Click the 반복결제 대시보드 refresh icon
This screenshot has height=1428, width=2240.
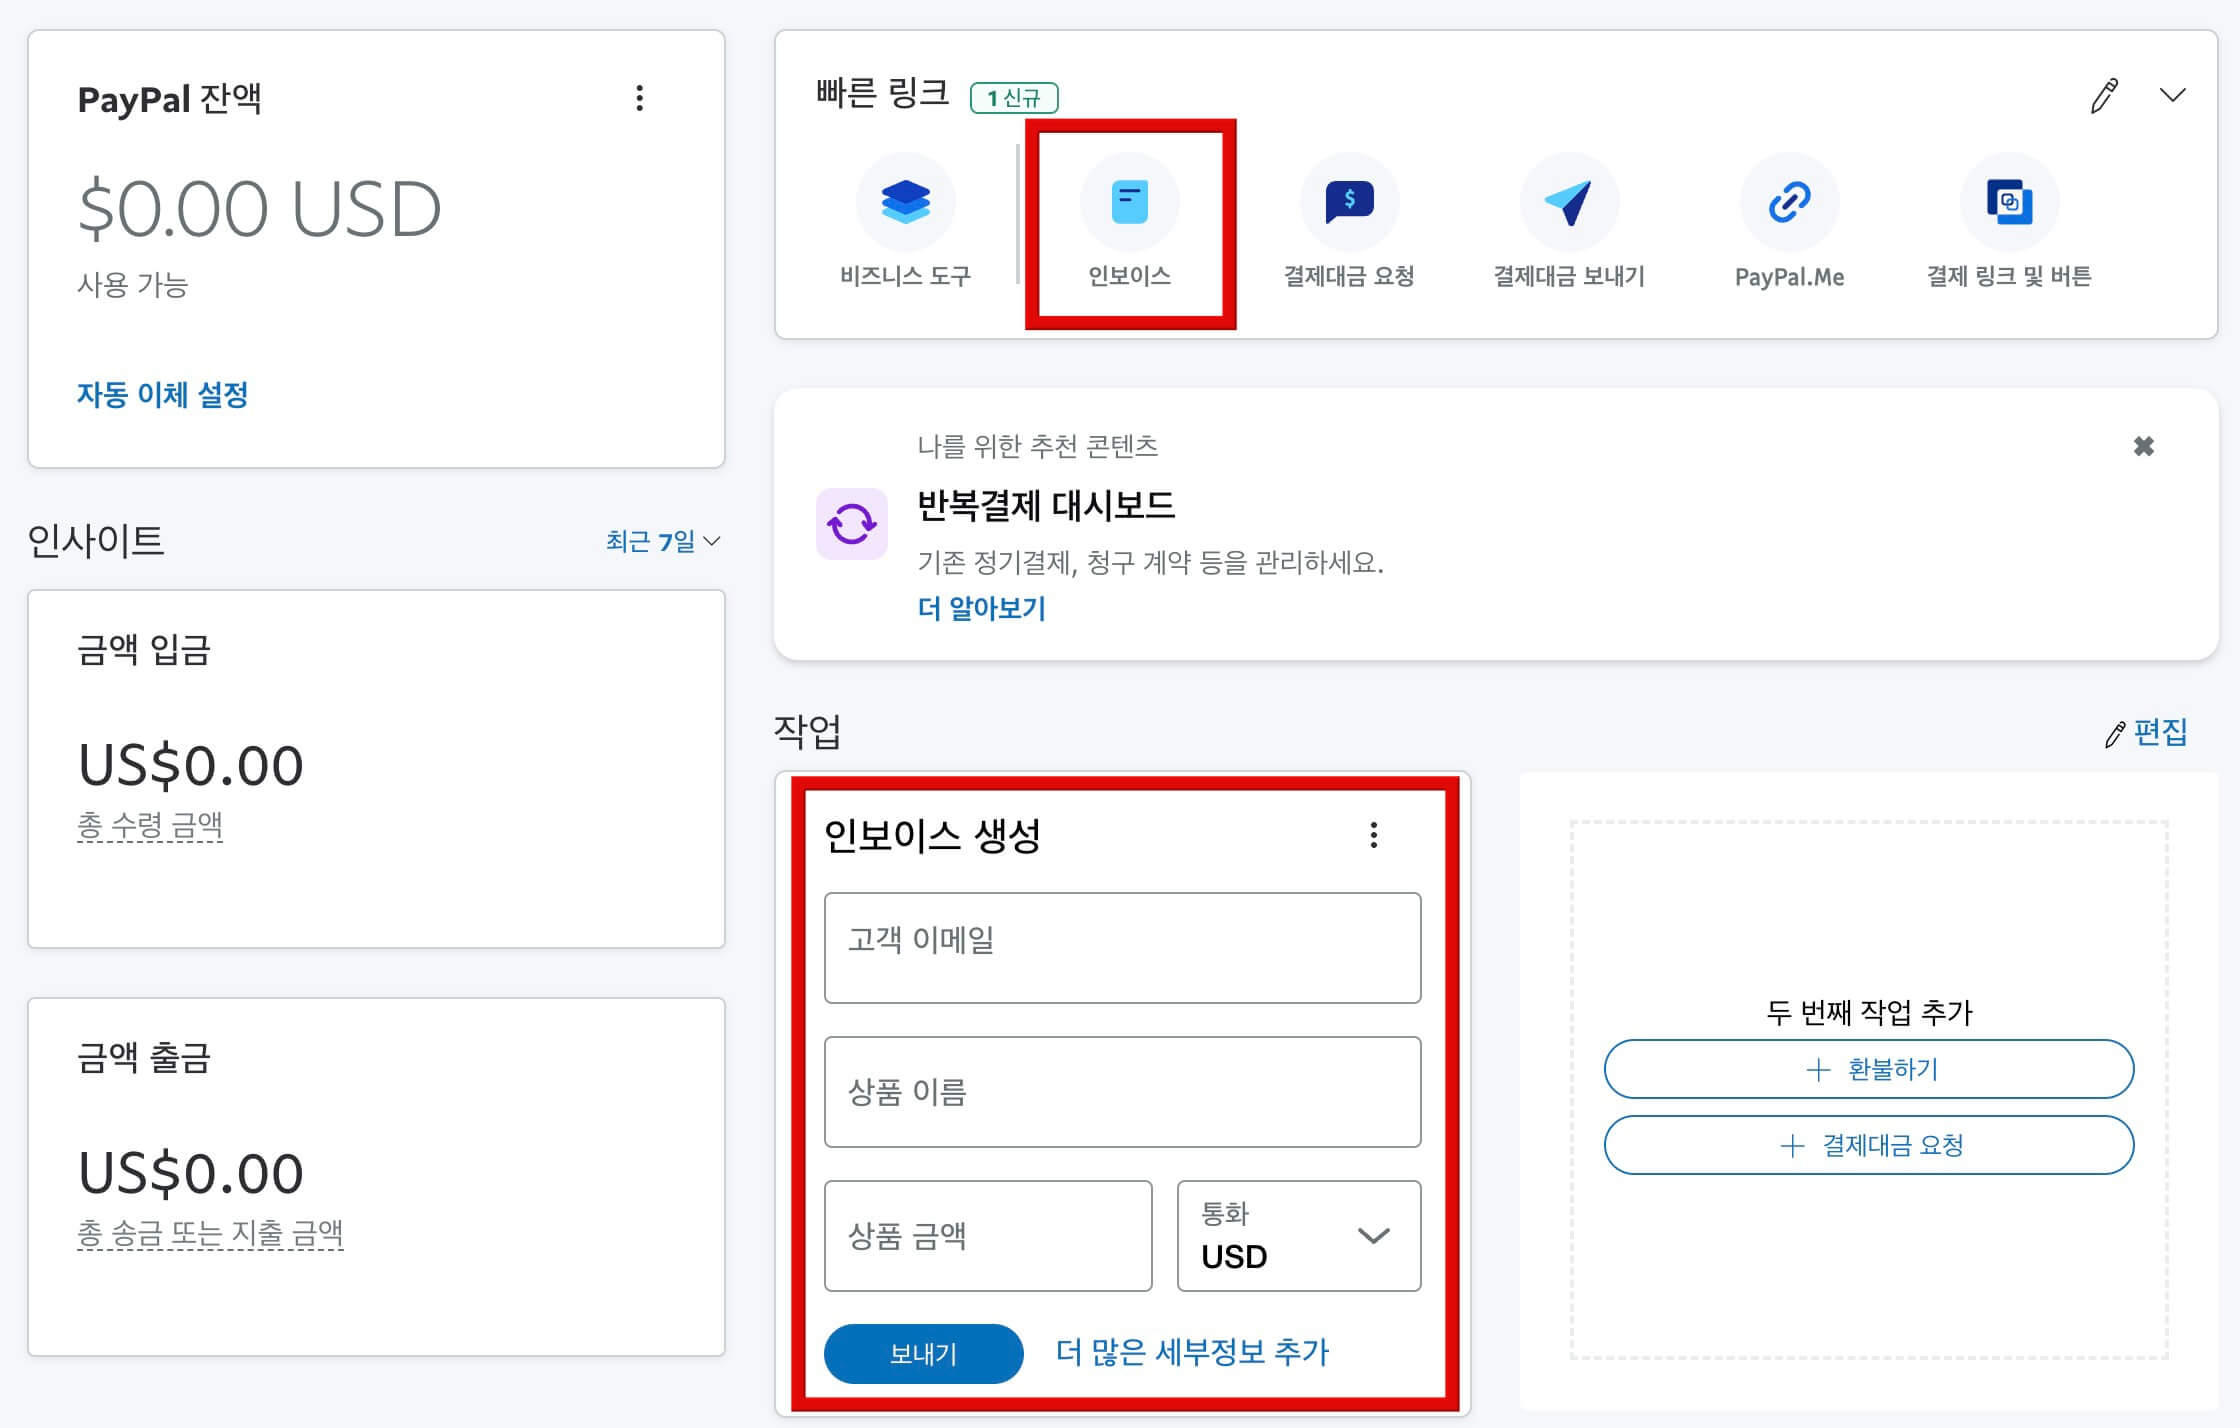tap(852, 523)
